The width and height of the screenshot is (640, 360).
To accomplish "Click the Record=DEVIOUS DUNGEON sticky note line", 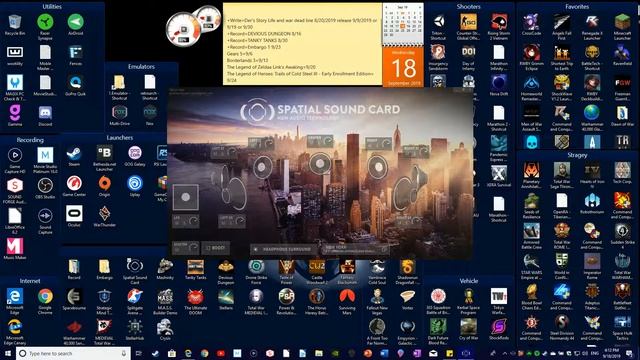I will (264, 33).
